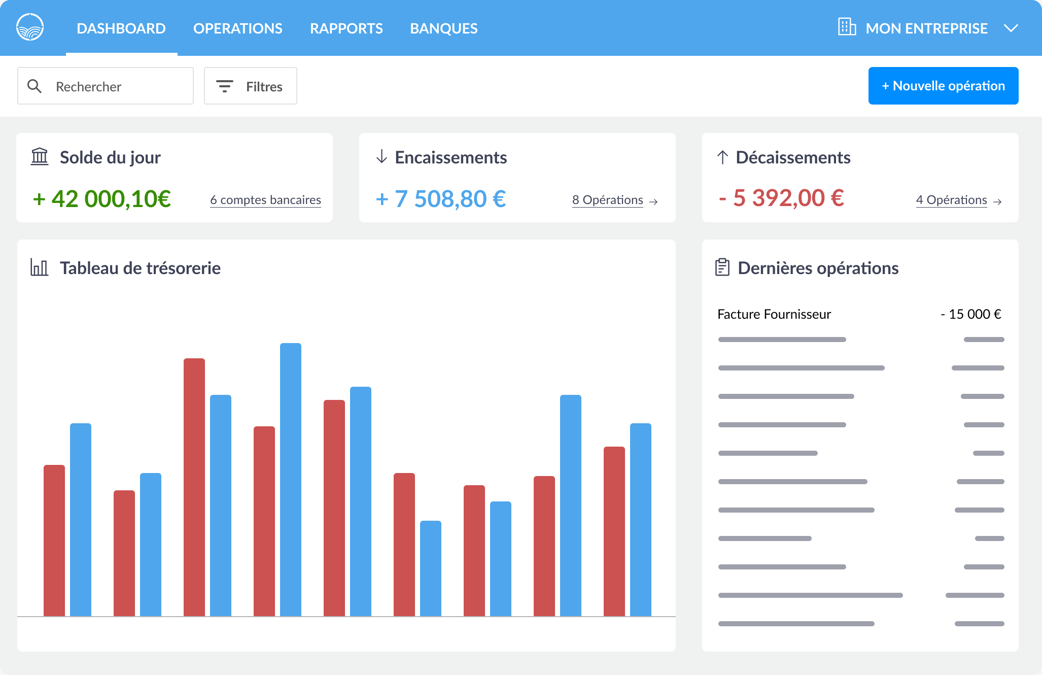Click the Nouvelle opération button
1042x675 pixels.
[x=943, y=86]
